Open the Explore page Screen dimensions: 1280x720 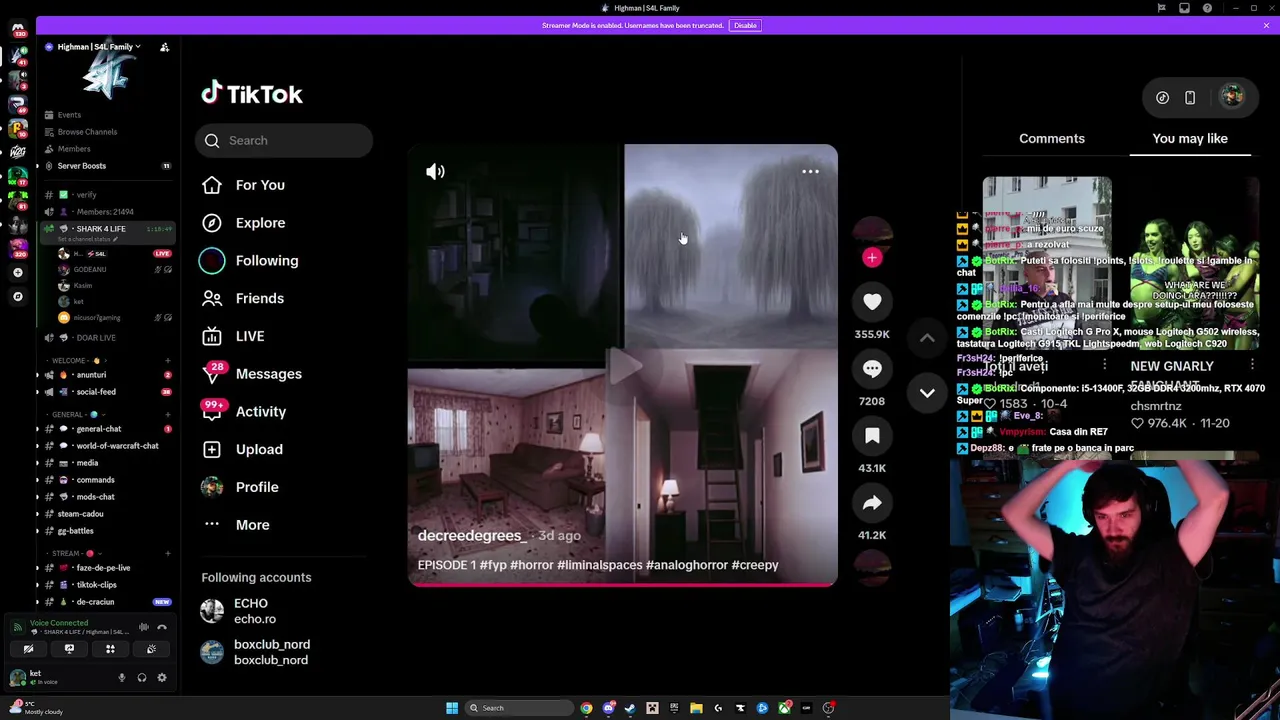tap(260, 223)
